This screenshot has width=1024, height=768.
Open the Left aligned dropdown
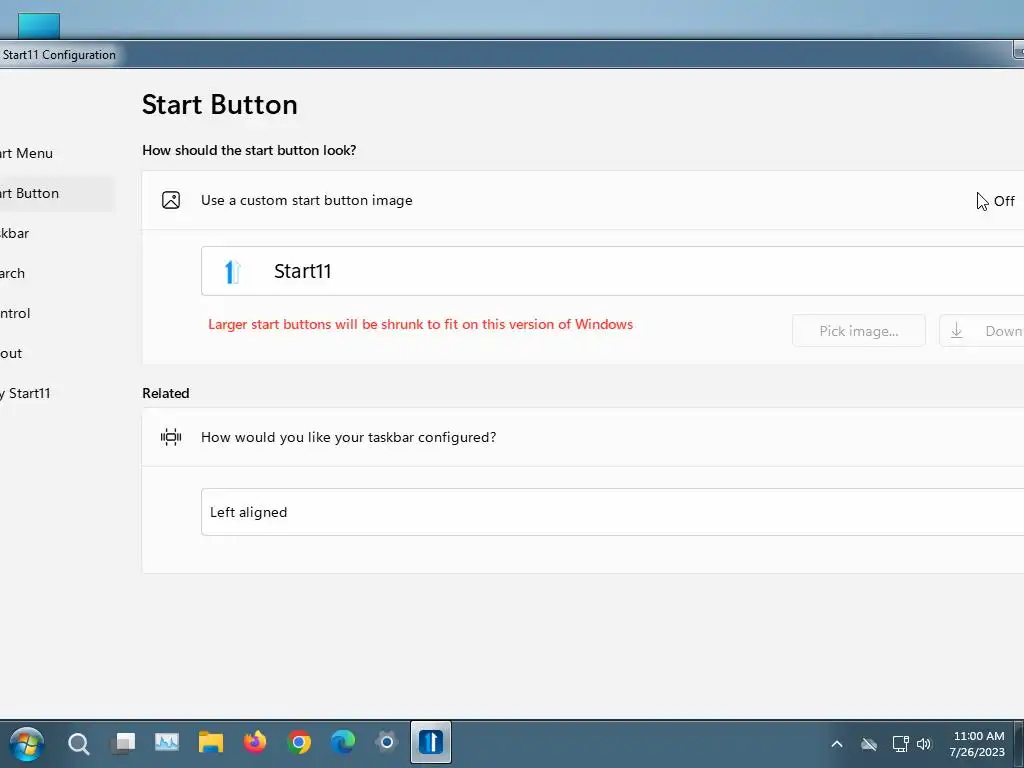613,512
